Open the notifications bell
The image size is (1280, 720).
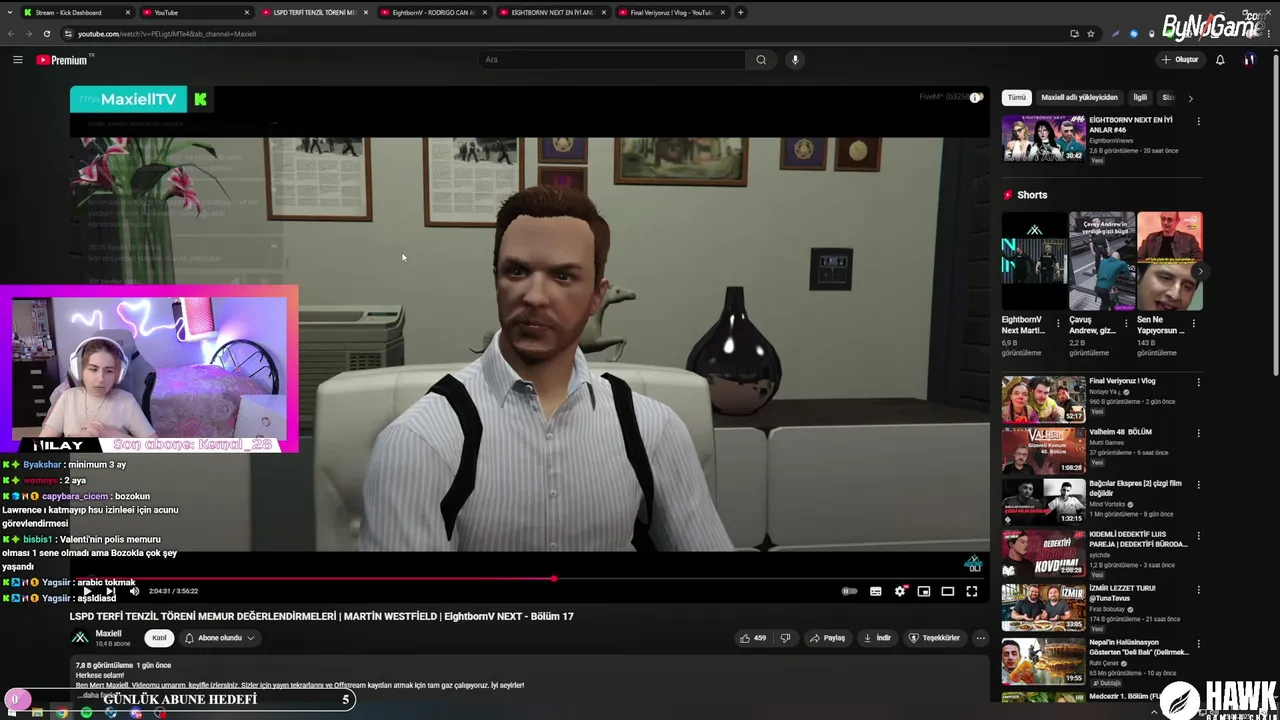point(1220,60)
